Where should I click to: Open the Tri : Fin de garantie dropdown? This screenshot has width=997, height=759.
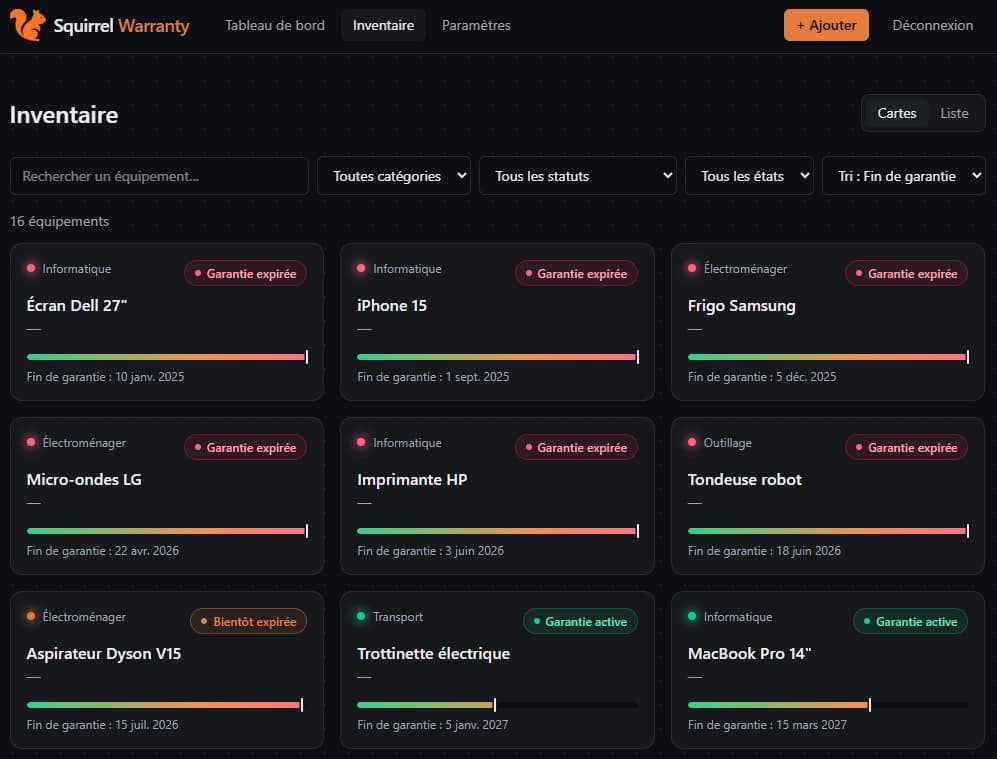click(904, 176)
